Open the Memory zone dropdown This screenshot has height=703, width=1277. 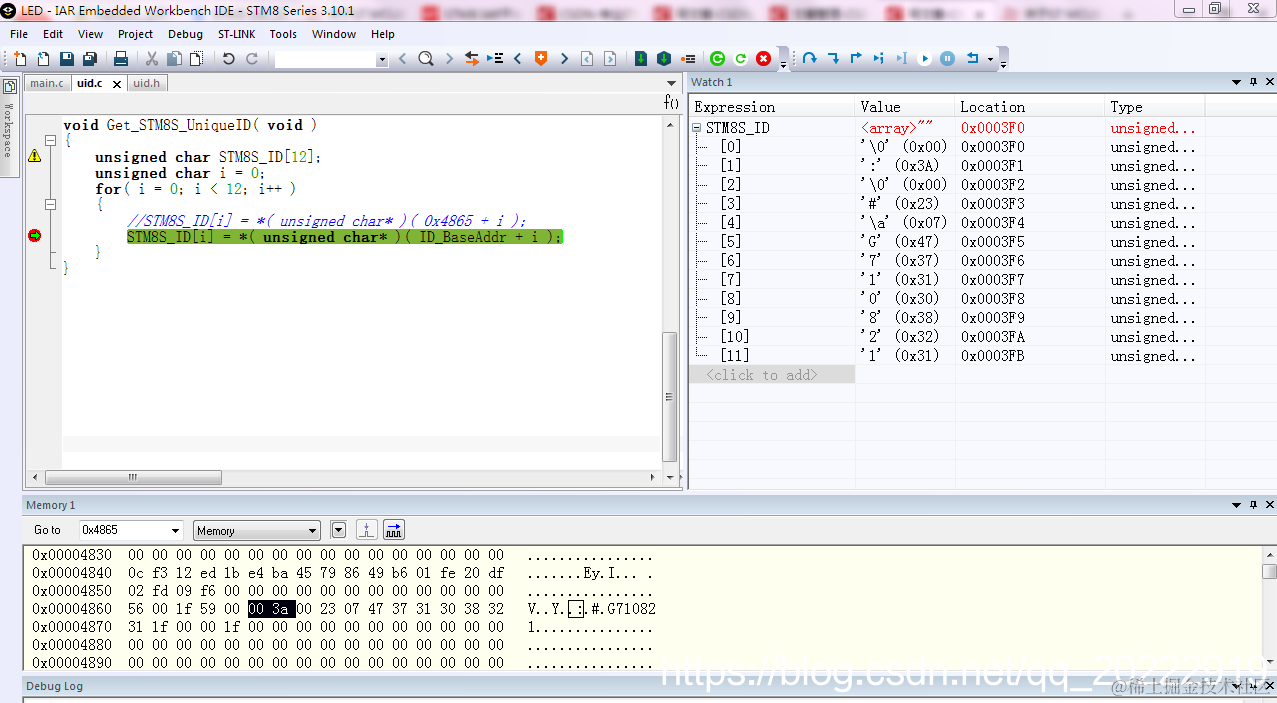(313, 531)
